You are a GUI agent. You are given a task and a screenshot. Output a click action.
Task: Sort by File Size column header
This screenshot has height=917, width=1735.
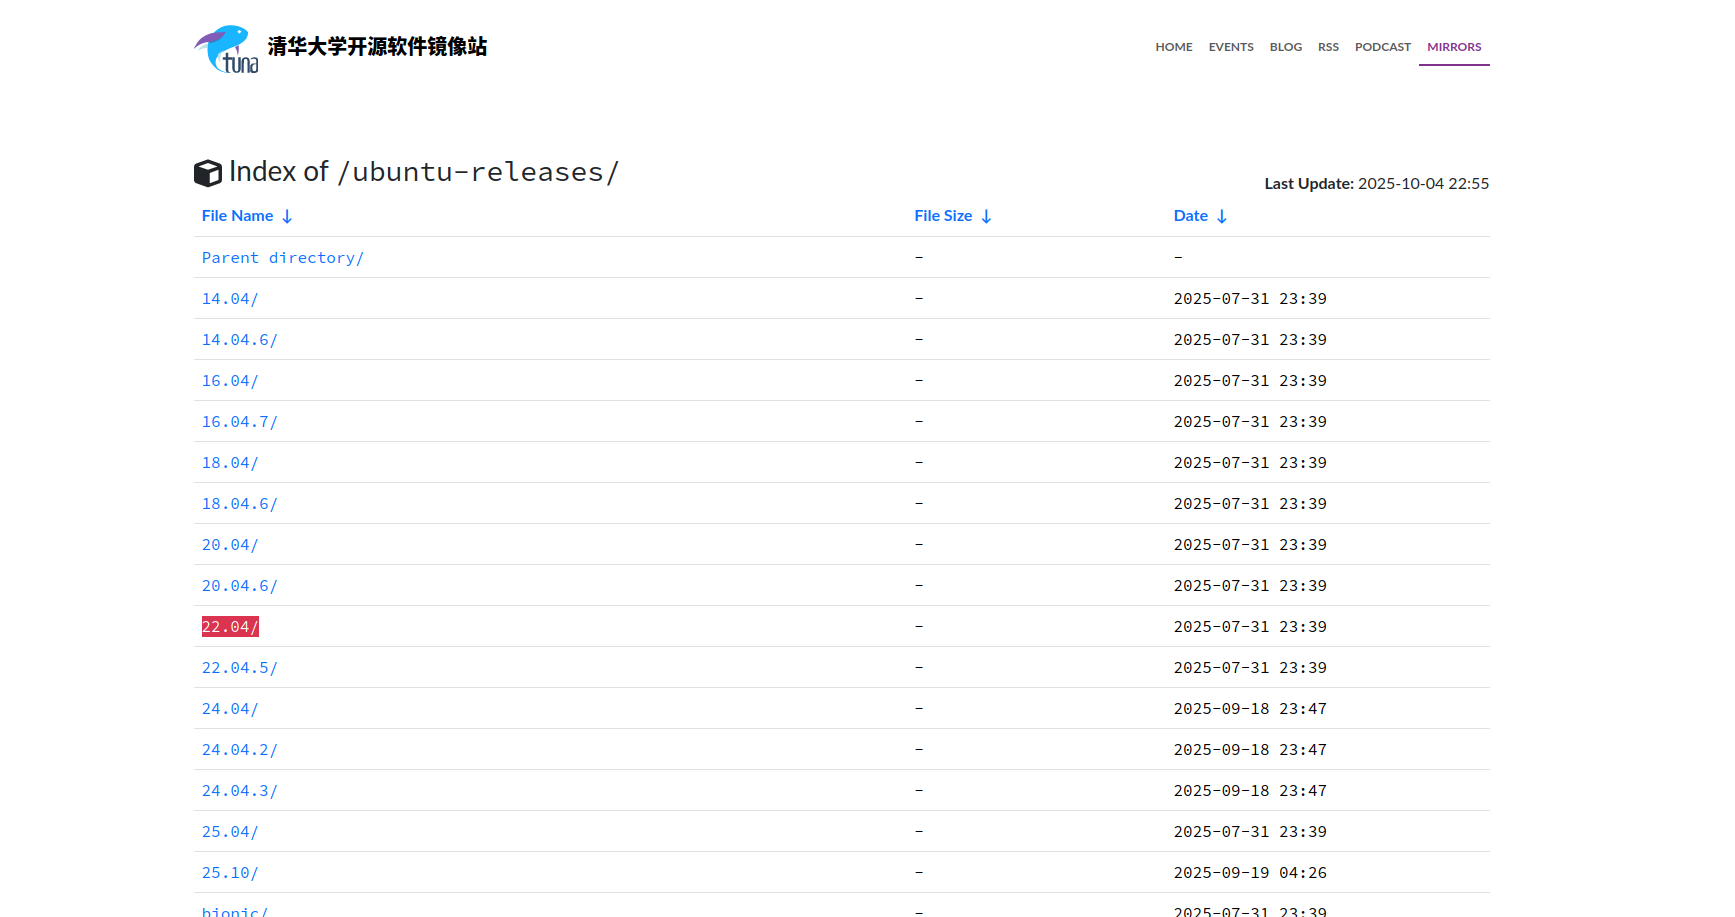click(x=953, y=216)
